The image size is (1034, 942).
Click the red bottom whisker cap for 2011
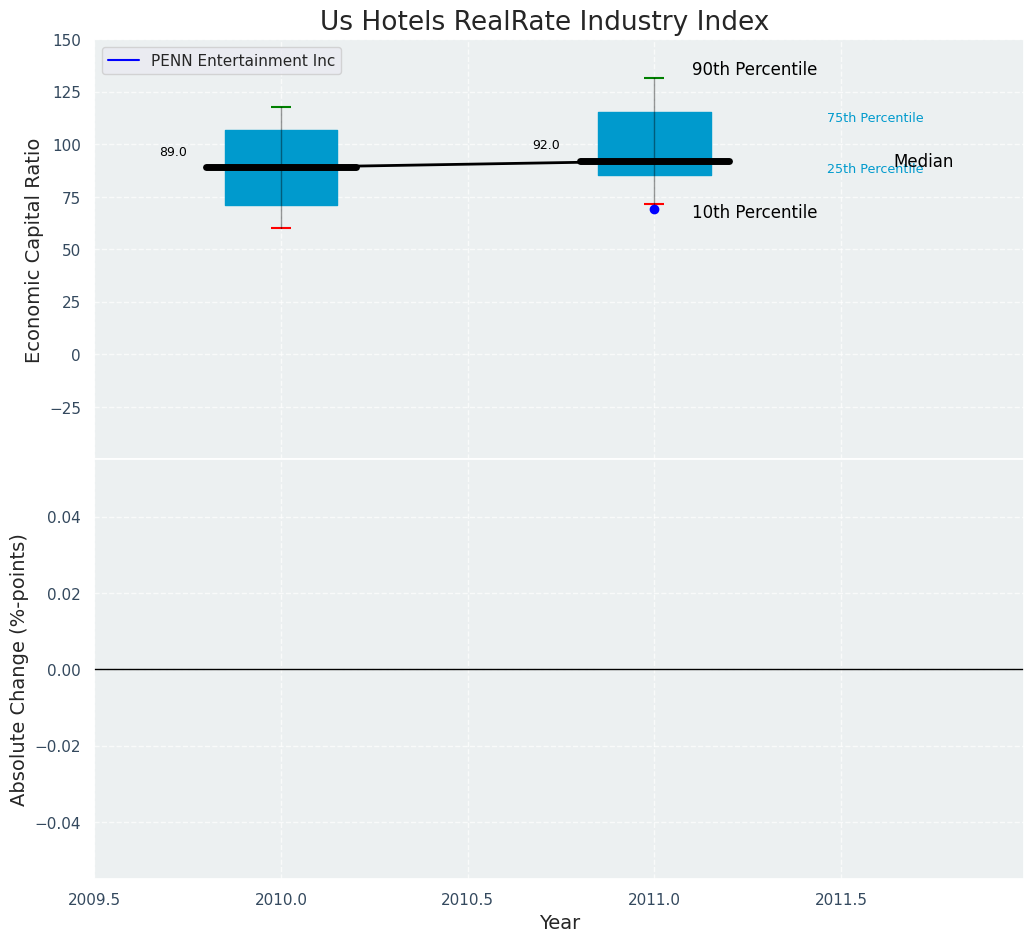[x=654, y=204]
